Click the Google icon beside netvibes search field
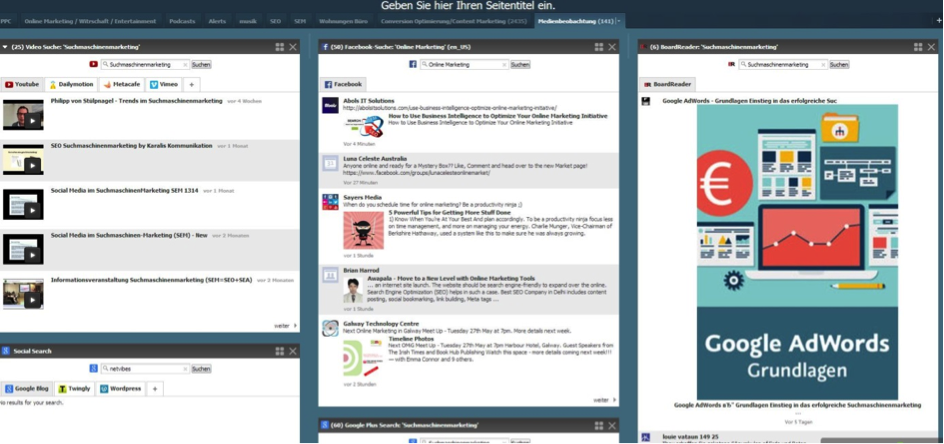Image resolution: width=944 pixels, height=444 pixels. click(x=94, y=369)
